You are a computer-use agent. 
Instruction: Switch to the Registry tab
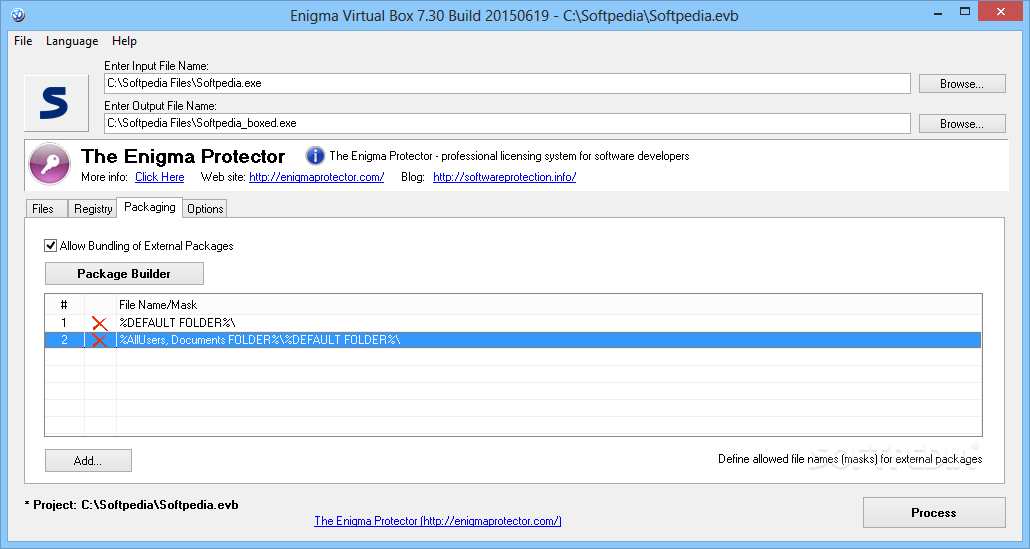(x=93, y=208)
